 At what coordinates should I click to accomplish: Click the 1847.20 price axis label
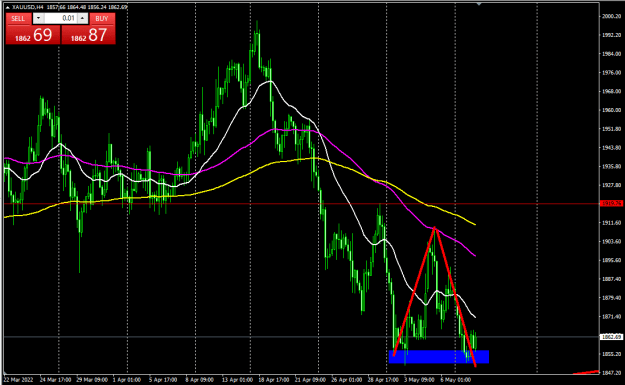point(611,373)
